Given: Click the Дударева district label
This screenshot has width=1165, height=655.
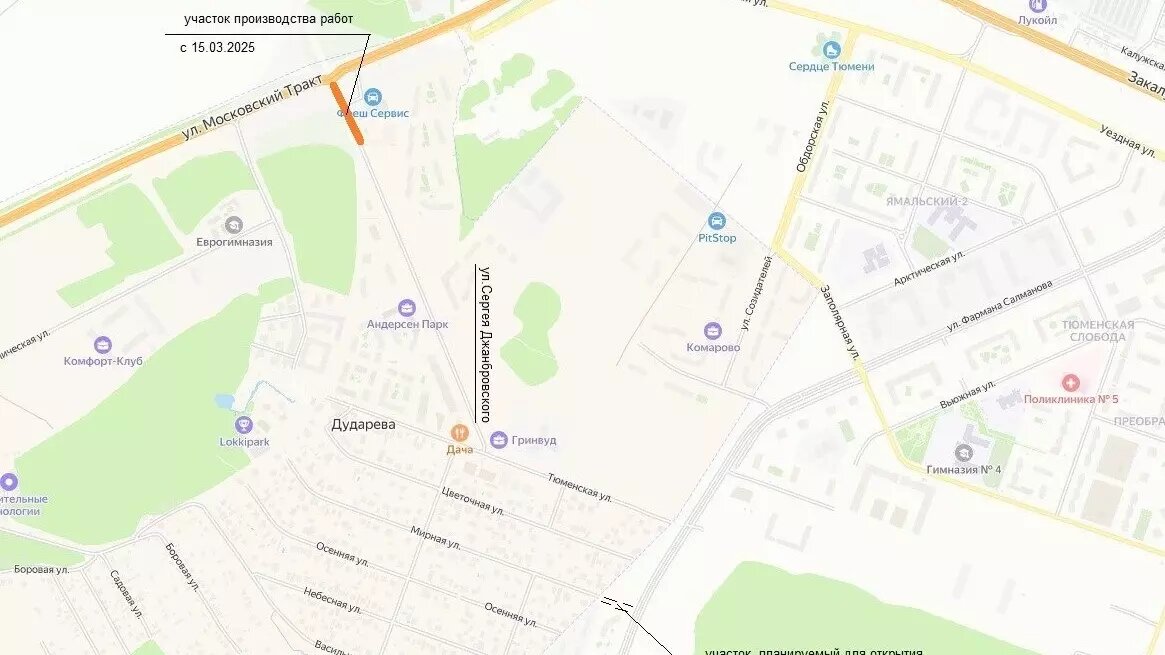Looking at the screenshot, I should (363, 425).
